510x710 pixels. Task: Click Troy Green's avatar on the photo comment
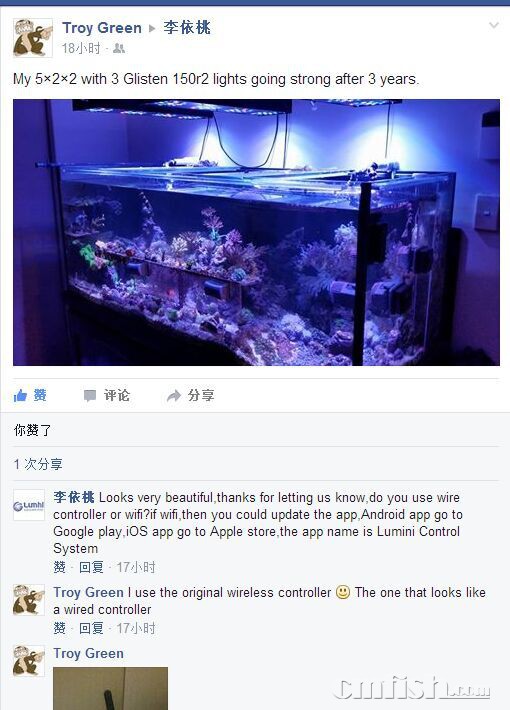29,661
